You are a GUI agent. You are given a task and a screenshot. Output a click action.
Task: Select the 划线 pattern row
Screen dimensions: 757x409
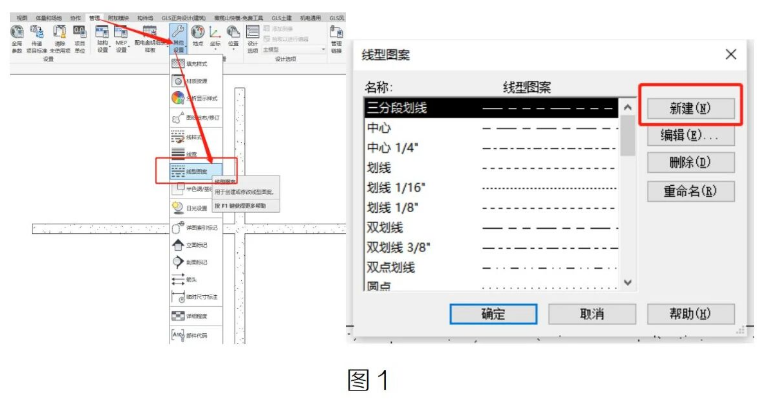click(491, 168)
